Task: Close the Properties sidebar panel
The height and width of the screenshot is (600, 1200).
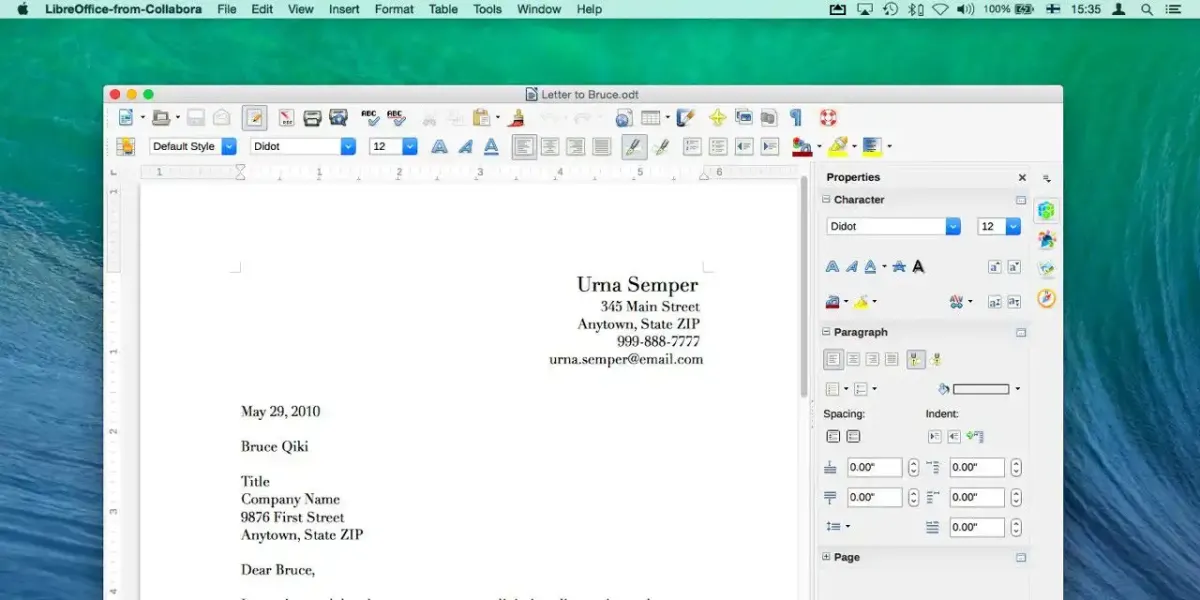Action: click(x=1022, y=177)
